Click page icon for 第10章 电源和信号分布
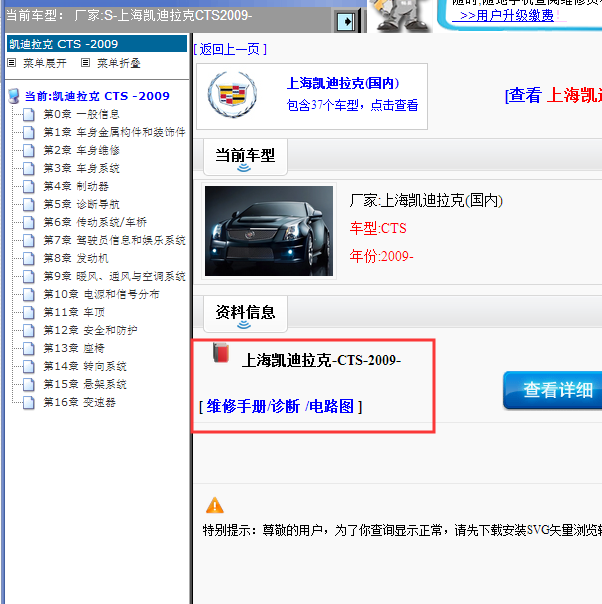Screen dimensions: 602x604 tap(29, 295)
